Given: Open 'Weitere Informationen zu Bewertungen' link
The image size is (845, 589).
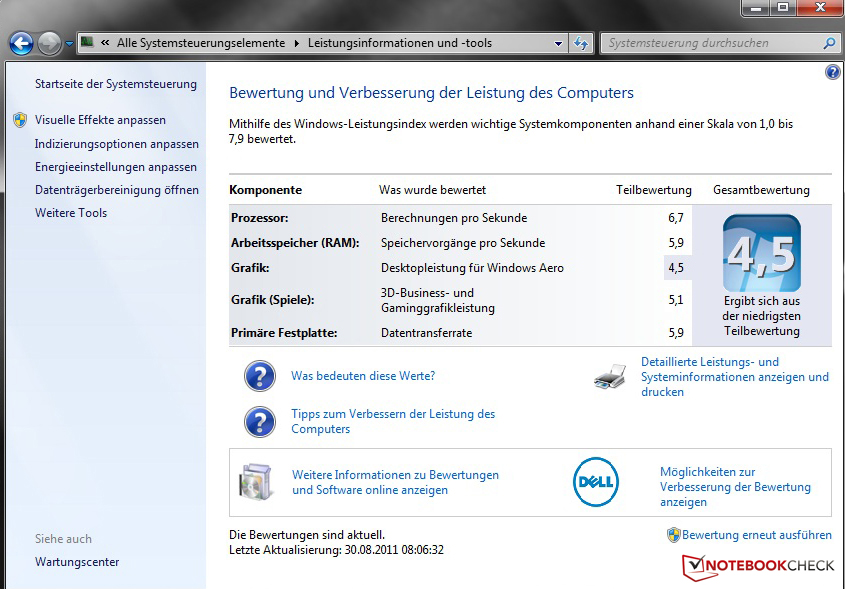Looking at the screenshot, I should pyautogui.click(x=395, y=482).
